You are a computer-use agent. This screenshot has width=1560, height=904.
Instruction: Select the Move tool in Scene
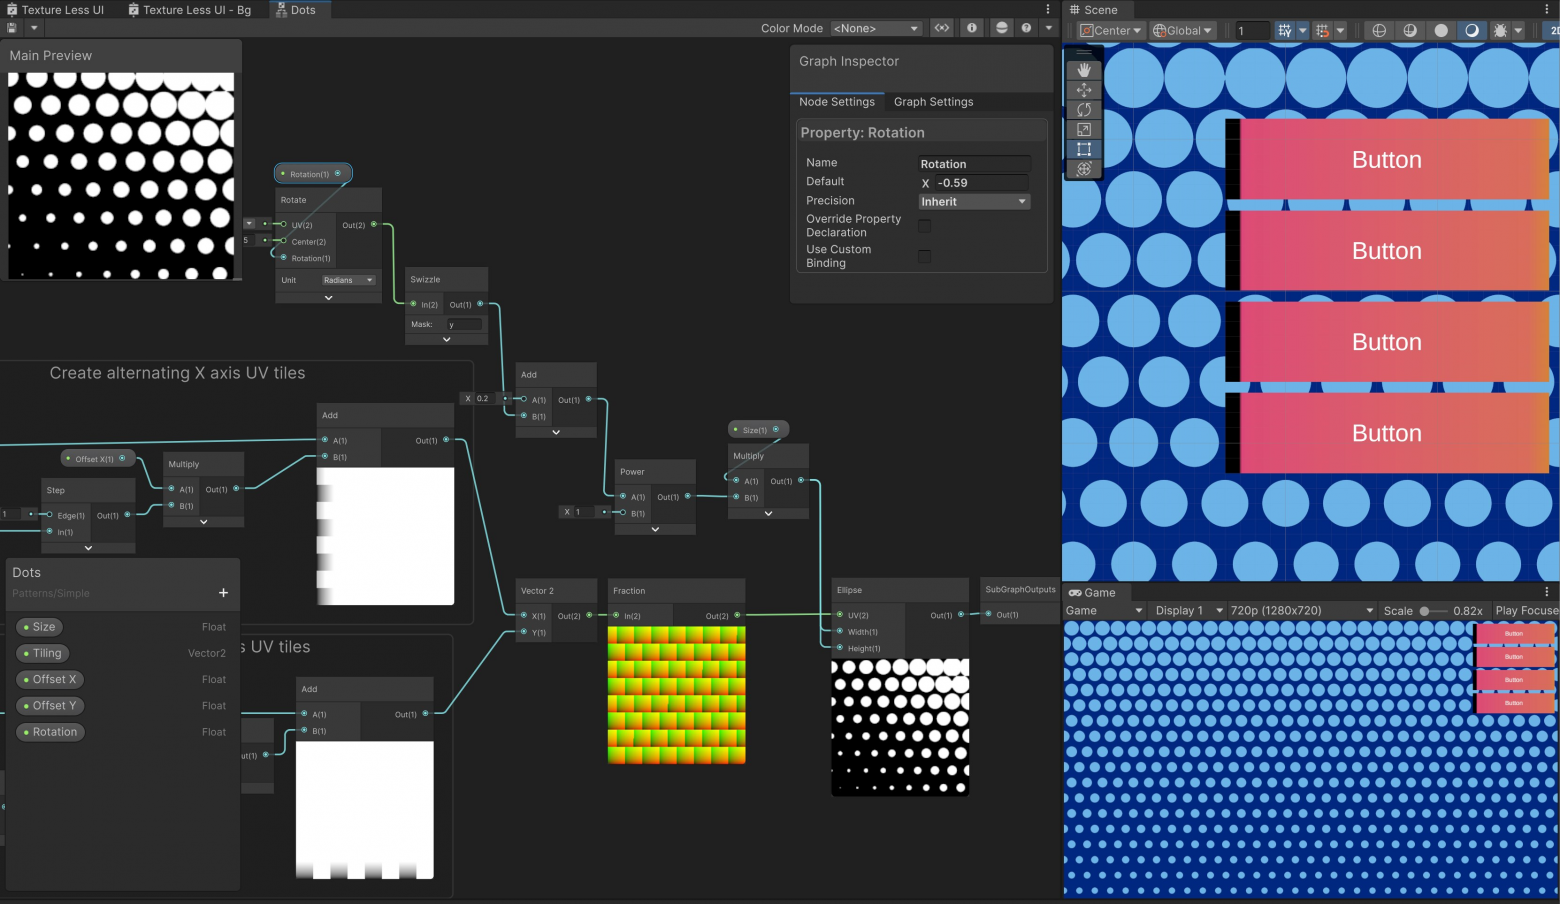[1083, 90]
